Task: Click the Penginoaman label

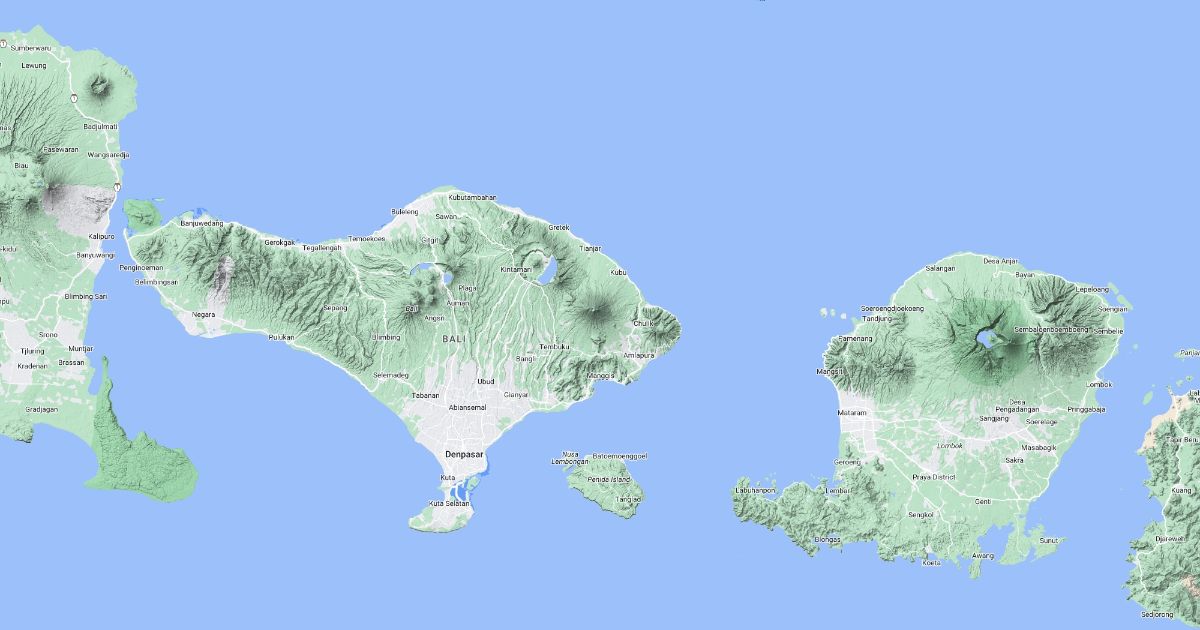Action: (141, 268)
